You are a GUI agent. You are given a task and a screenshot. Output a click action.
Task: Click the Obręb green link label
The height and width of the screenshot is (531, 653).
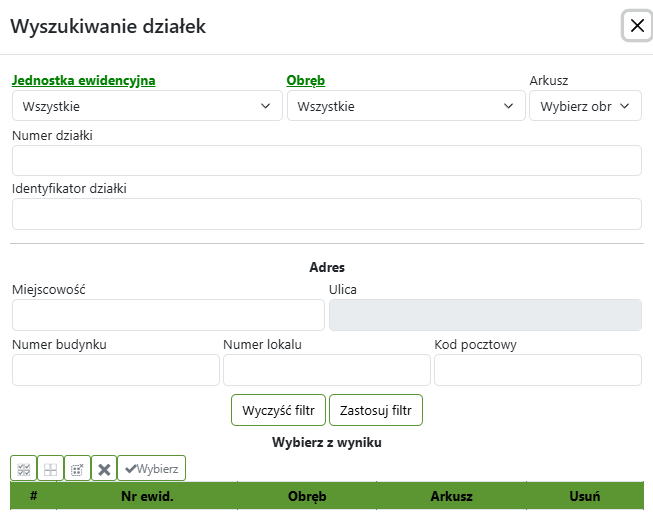pyautogui.click(x=306, y=81)
